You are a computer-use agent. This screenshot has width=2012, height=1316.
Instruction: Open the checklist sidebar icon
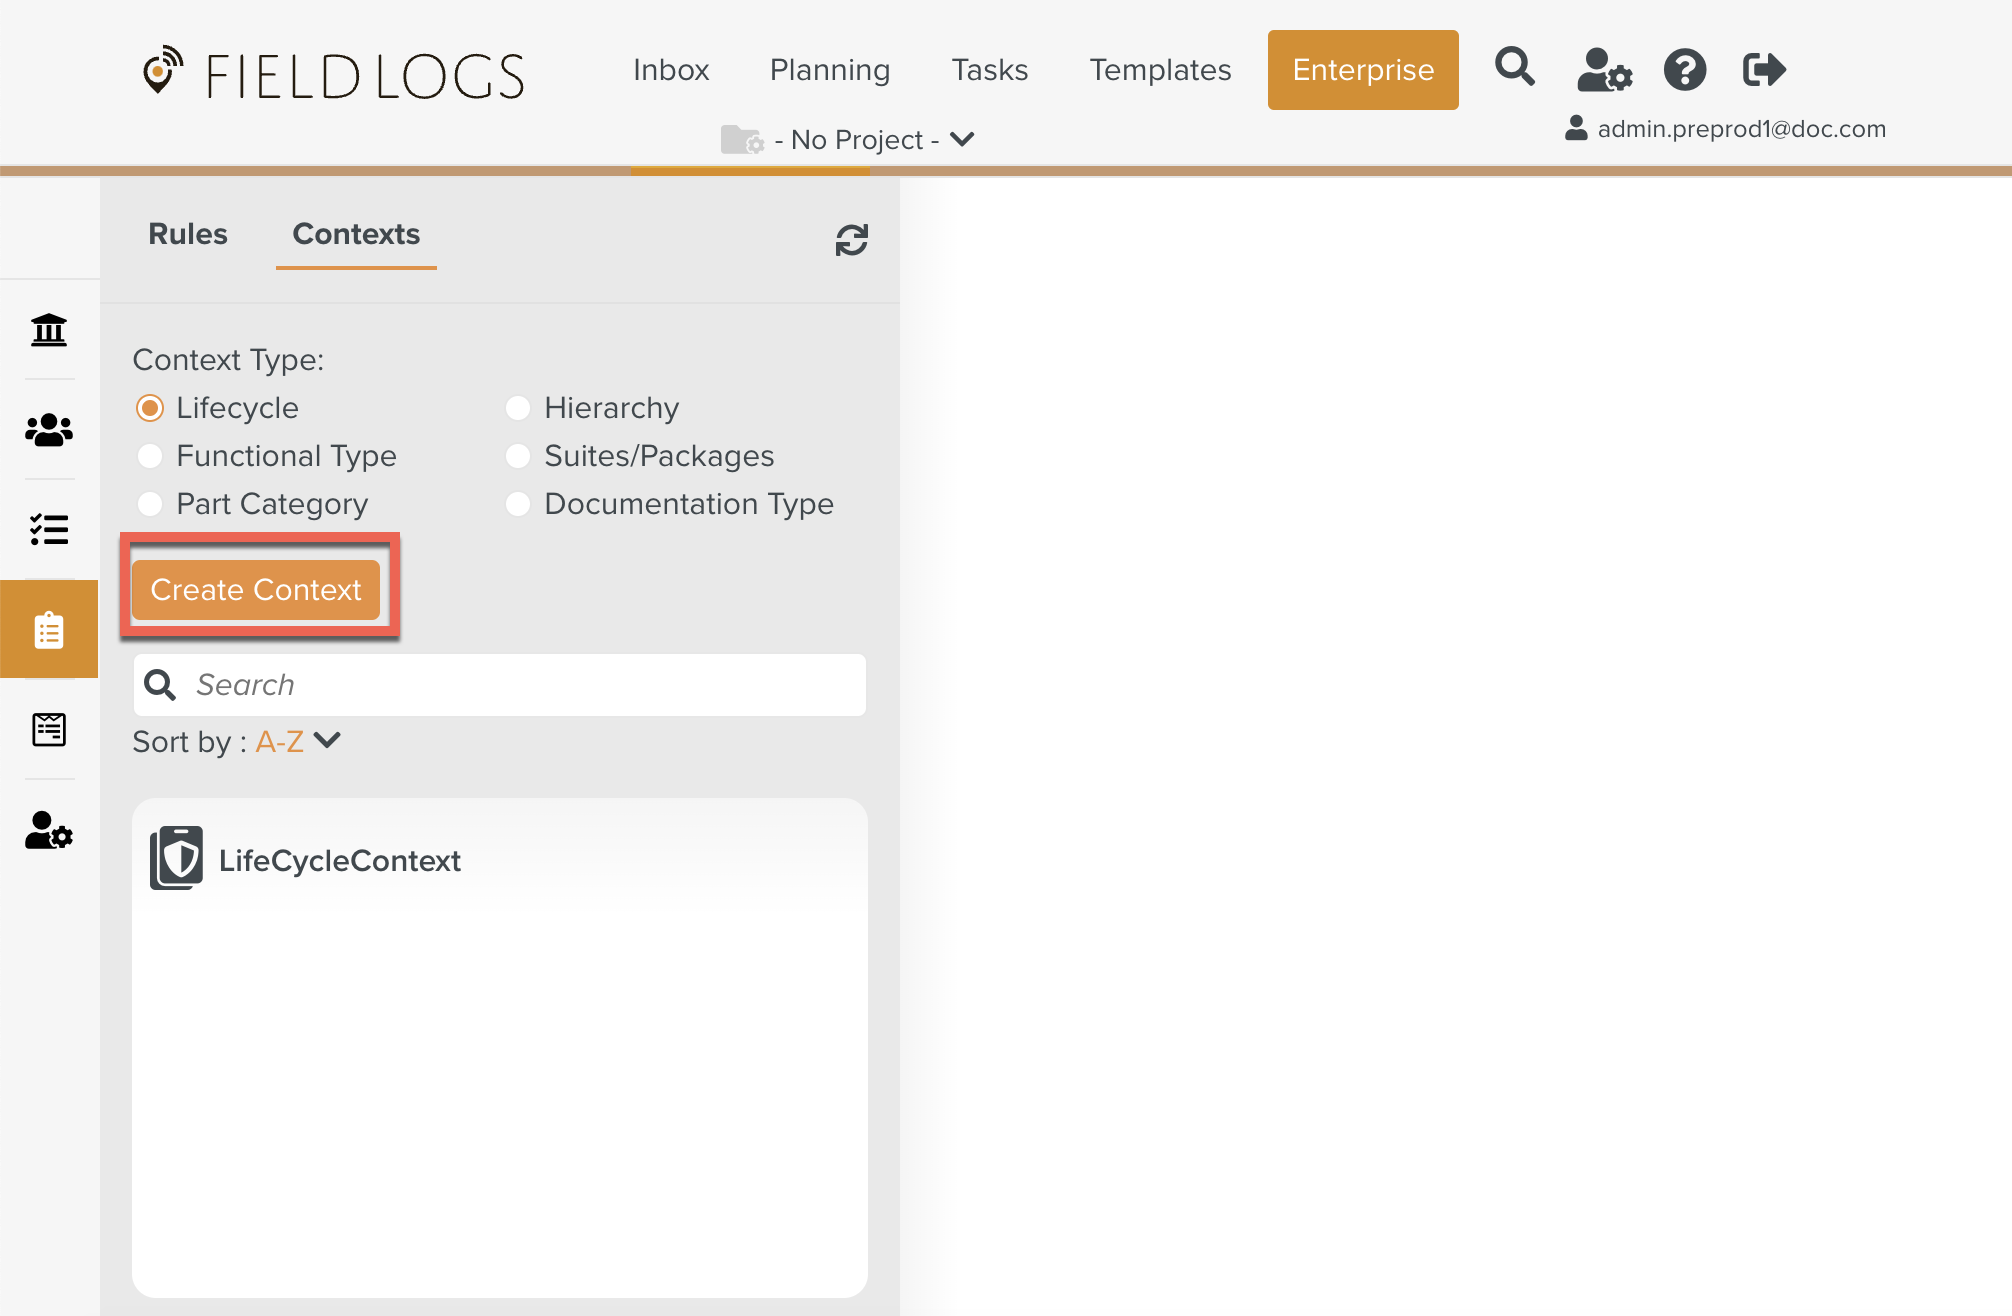point(48,529)
